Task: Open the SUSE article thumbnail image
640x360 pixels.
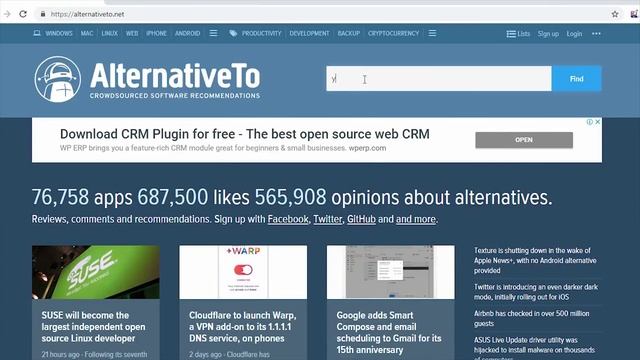Action: pyautogui.click(x=96, y=272)
